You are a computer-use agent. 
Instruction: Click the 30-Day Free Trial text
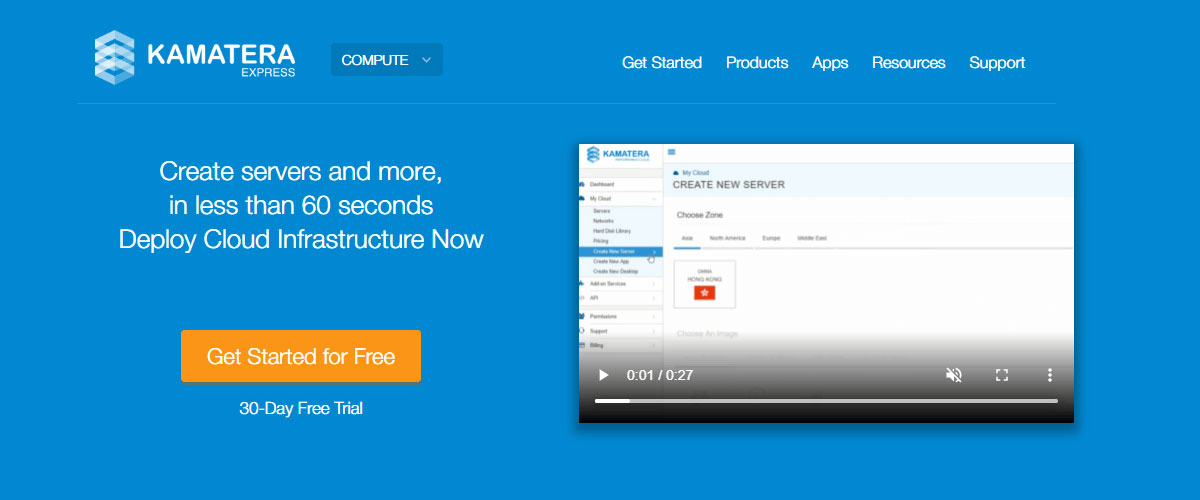[301, 408]
